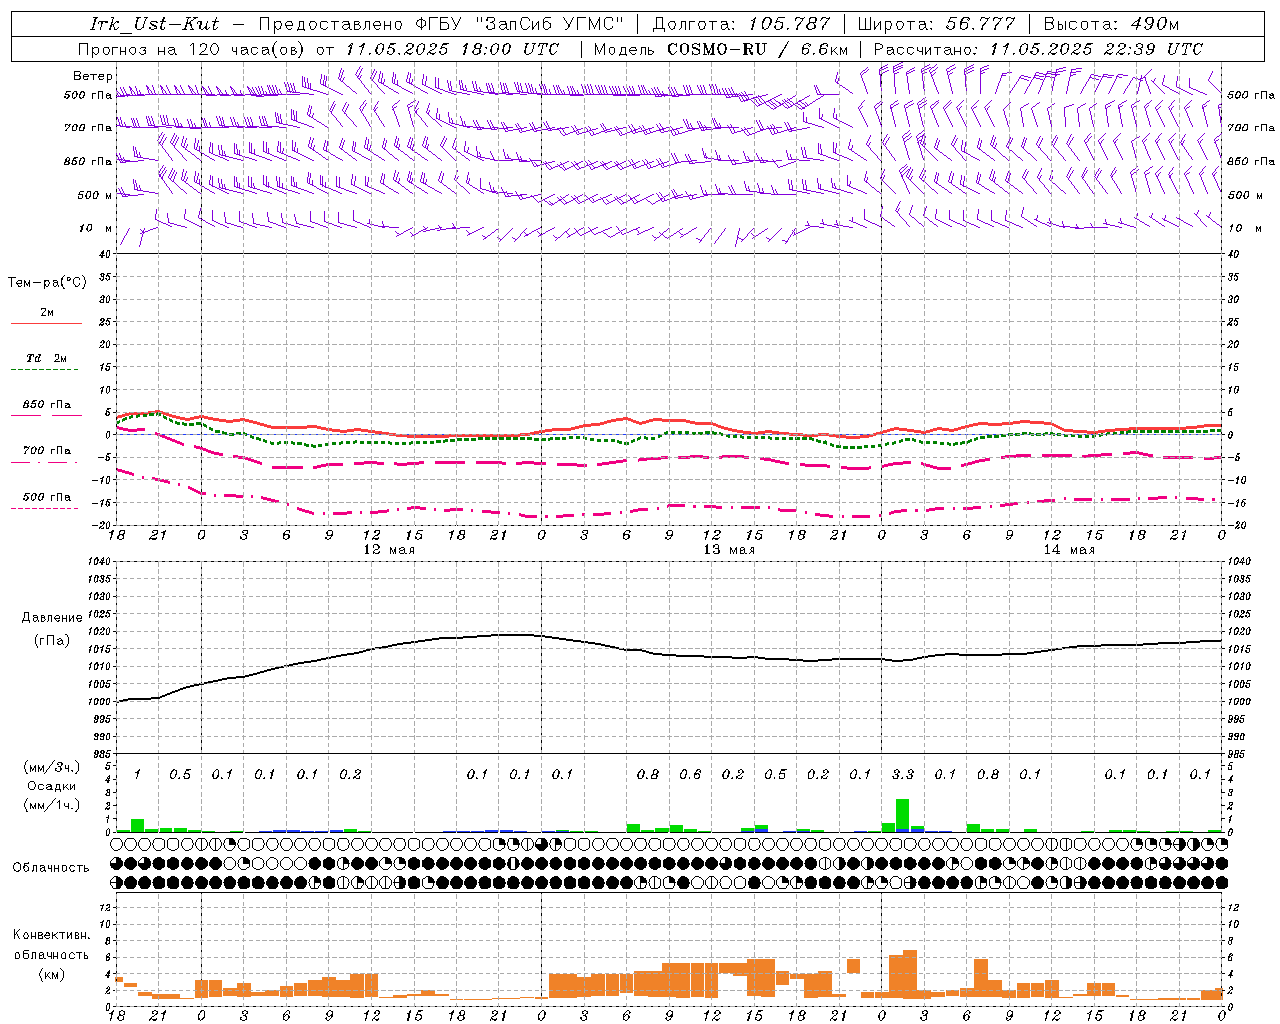Click the (мм/3ч.) precipitation unit label

pyautogui.click(x=51, y=767)
